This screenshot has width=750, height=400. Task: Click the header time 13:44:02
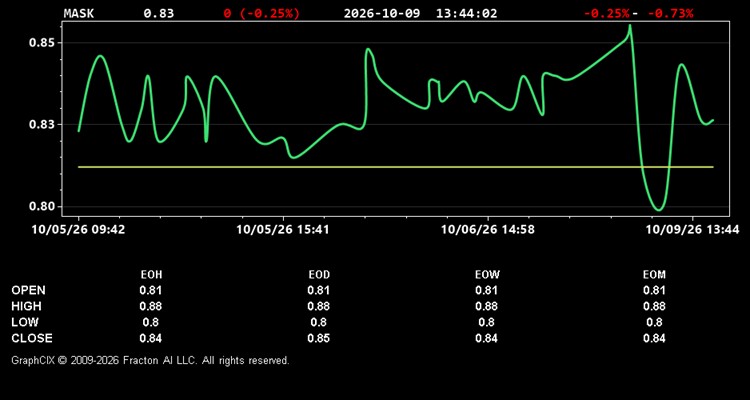coord(466,13)
